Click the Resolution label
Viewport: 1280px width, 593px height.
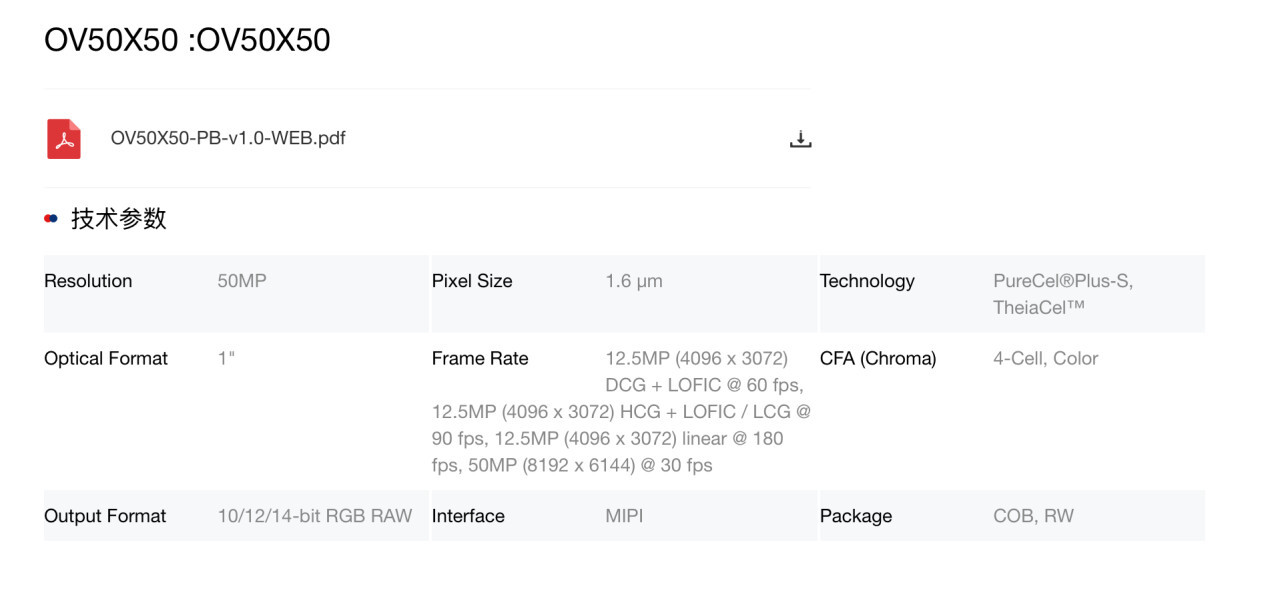[x=88, y=281]
